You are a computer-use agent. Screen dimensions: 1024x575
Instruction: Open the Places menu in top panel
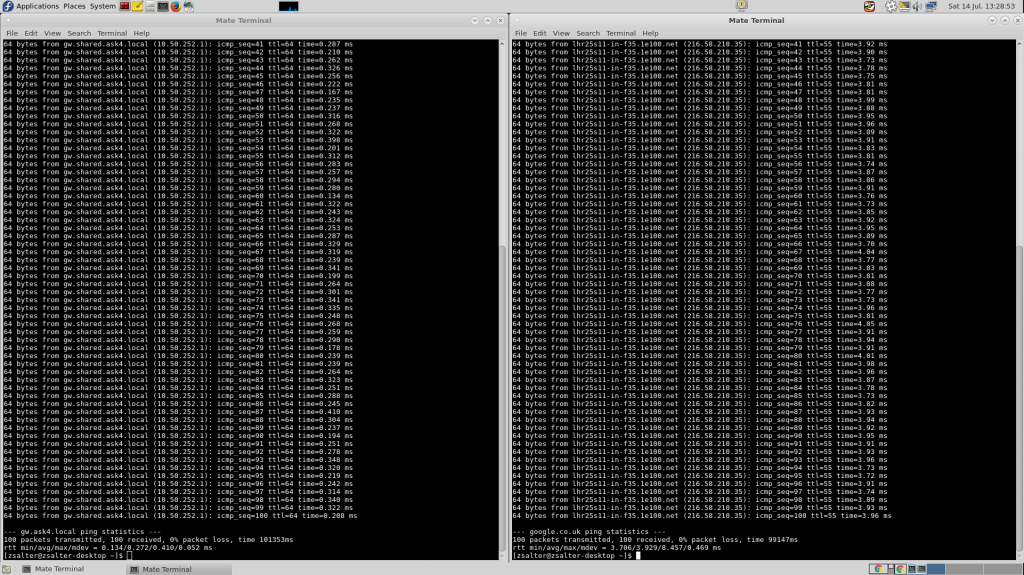click(74, 6)
